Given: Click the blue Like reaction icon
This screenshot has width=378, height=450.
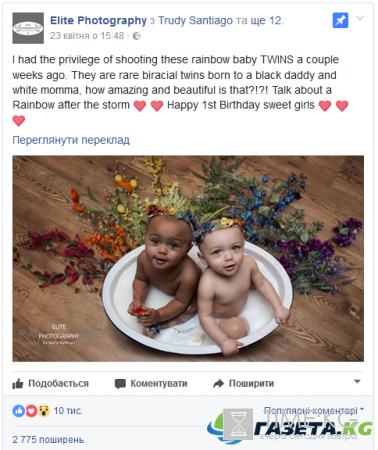Looking at the screenshot, I should tap(18, 411).
